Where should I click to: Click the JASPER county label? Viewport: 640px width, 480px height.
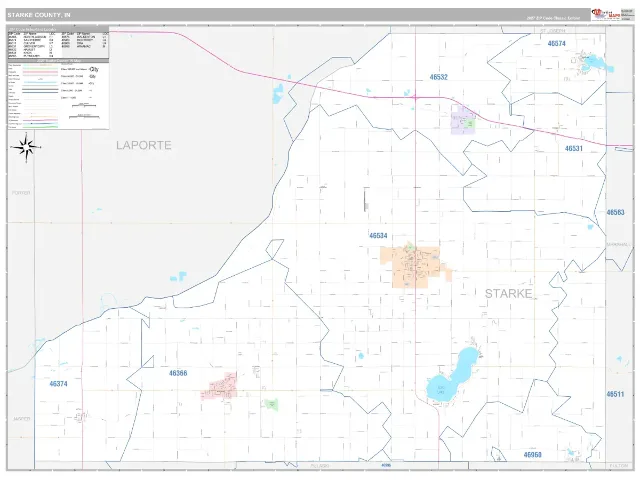click(x=21, y=419)
